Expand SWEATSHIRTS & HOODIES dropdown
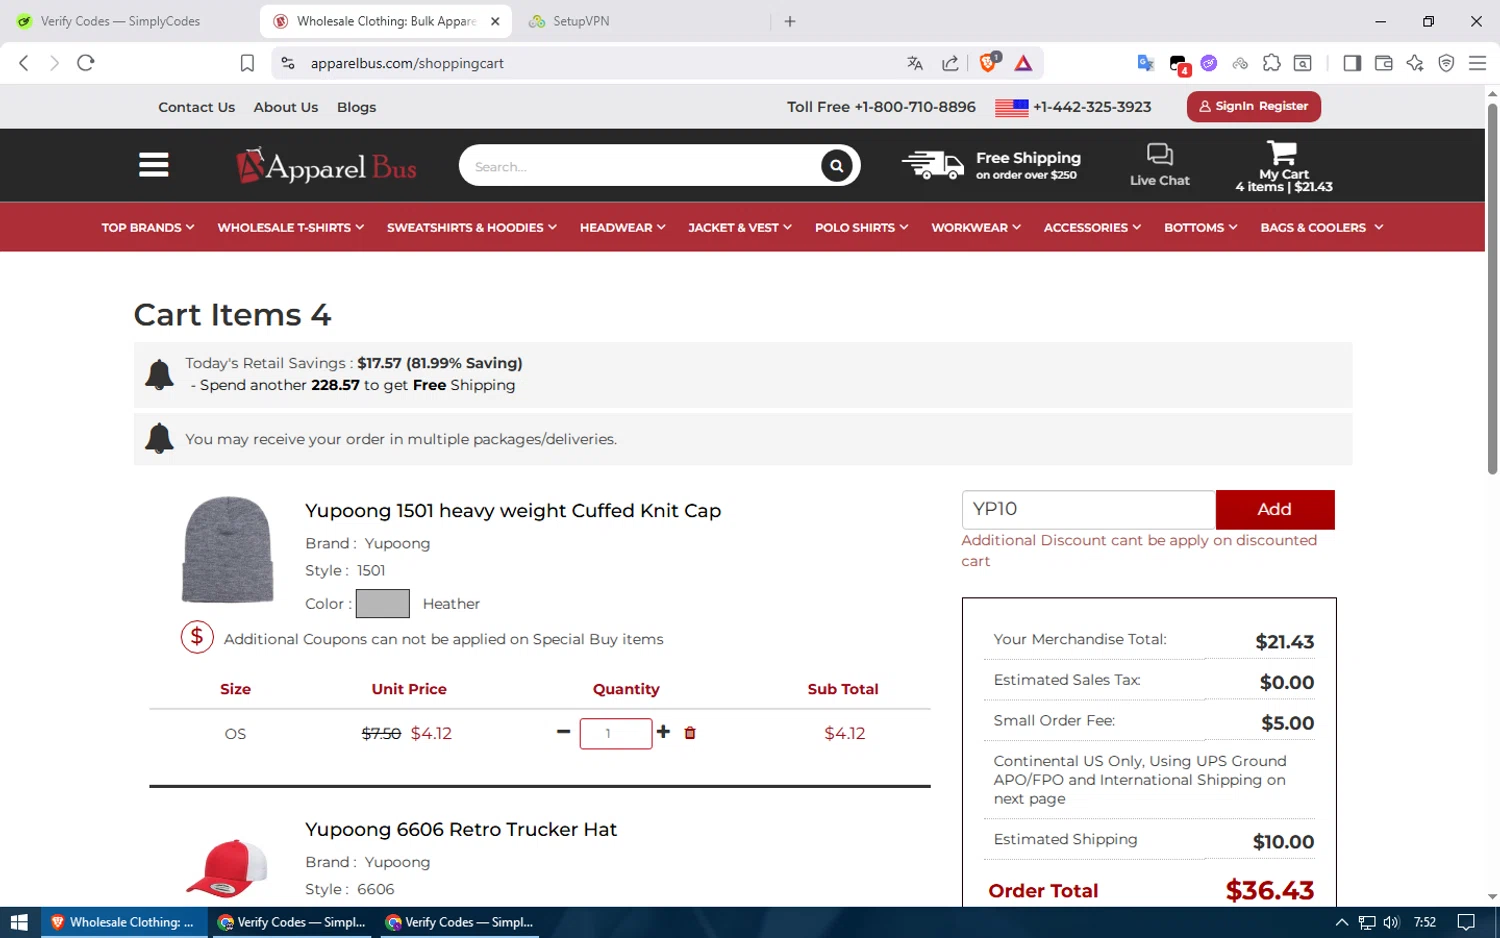The height and width of the screenshot is (938, 1500). (472, 228)
